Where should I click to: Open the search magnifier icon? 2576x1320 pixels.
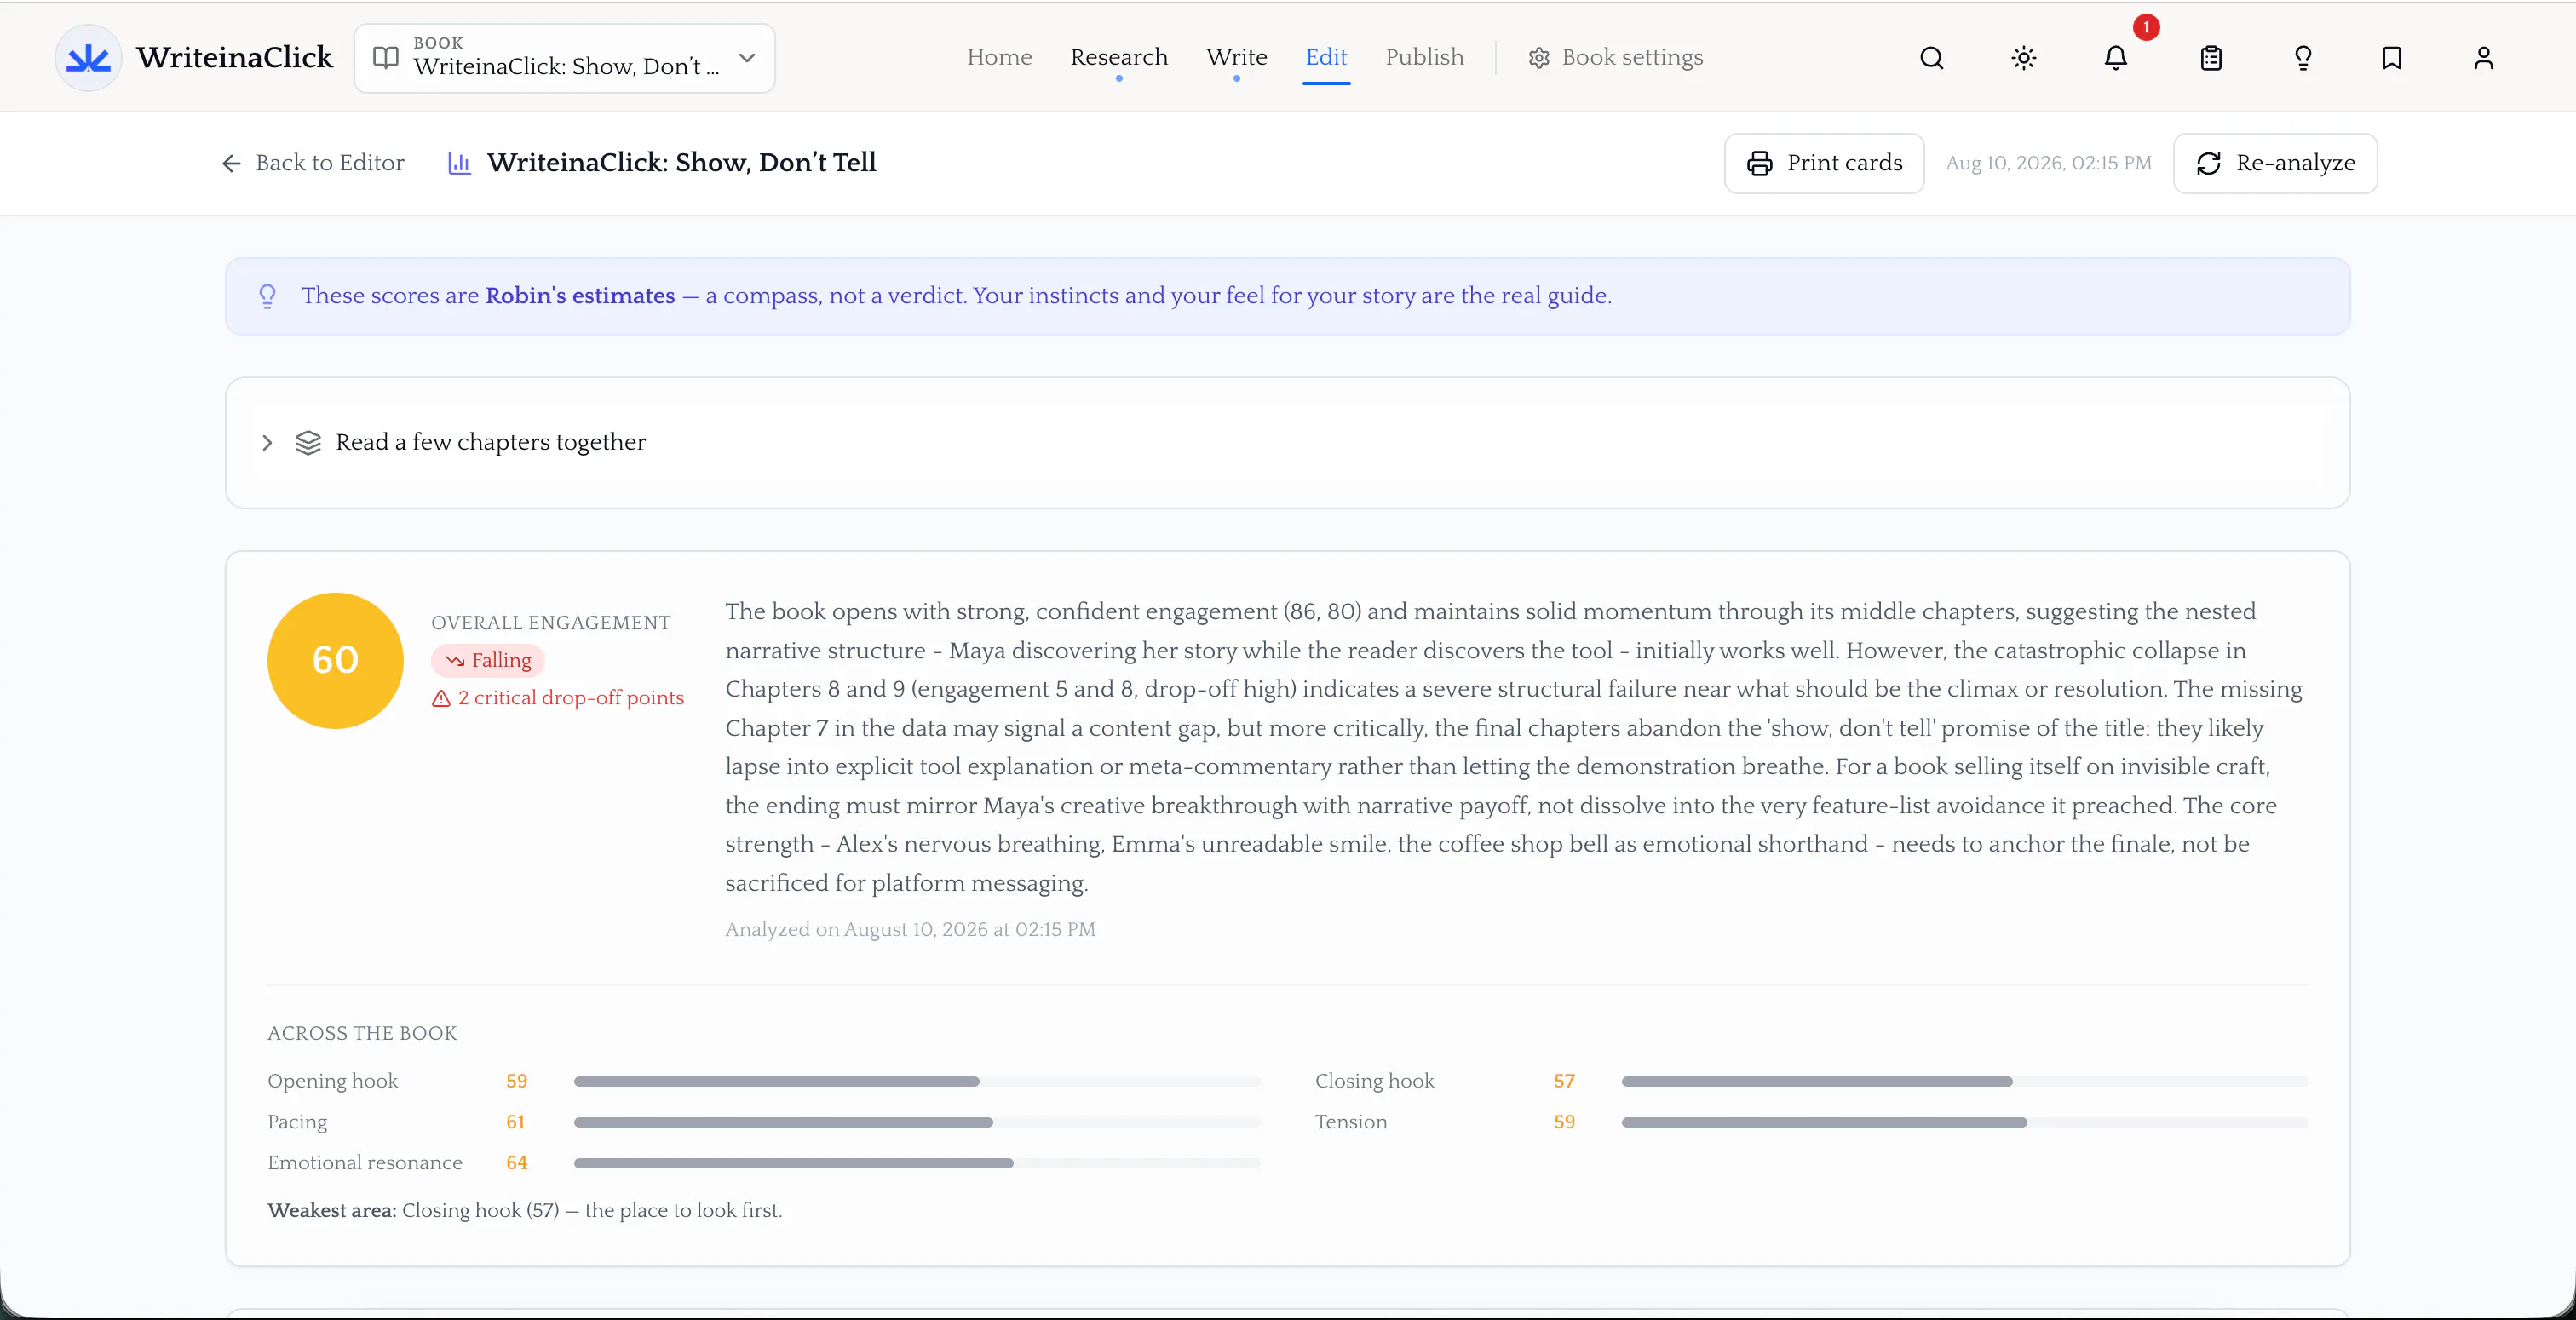pyautogui.click(x=1932, y=58)
